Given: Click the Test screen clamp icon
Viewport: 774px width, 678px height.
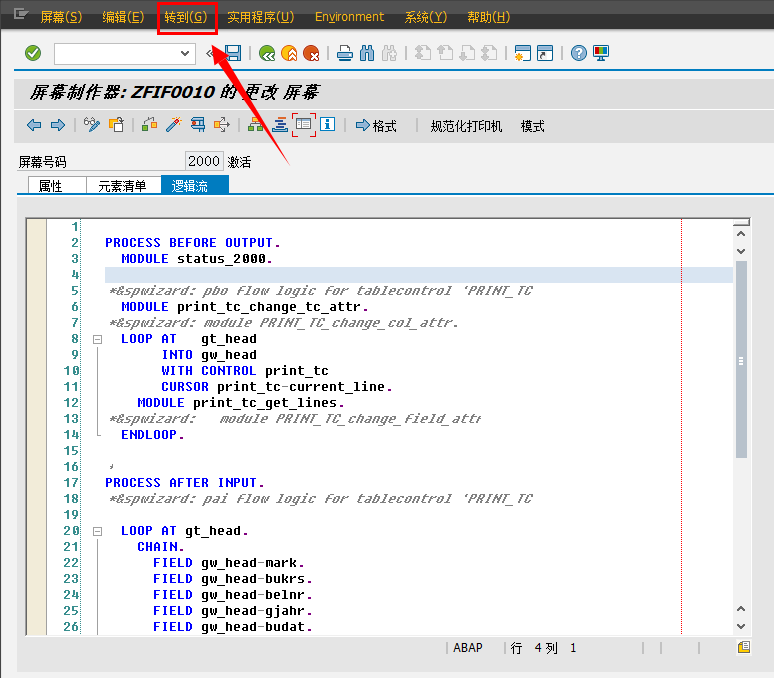Looking at the screenshot, I should [198, 124].
